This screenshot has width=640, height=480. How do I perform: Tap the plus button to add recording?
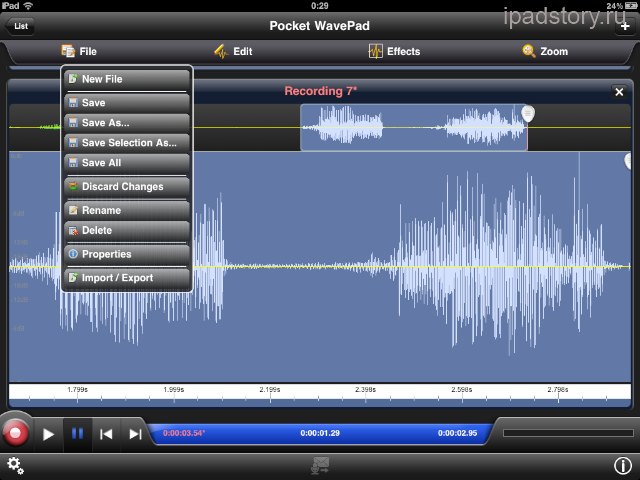click(624, 27)
